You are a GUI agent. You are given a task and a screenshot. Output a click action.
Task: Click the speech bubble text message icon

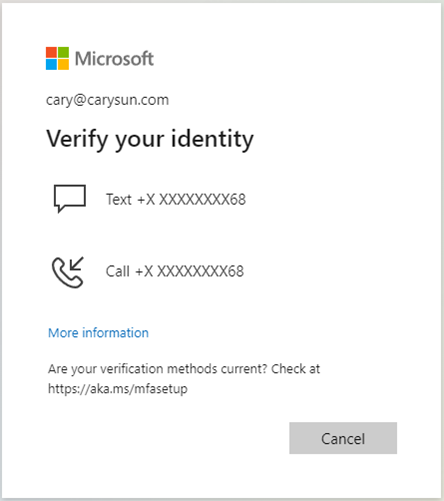pyautogui.click(x=70, y=199)
